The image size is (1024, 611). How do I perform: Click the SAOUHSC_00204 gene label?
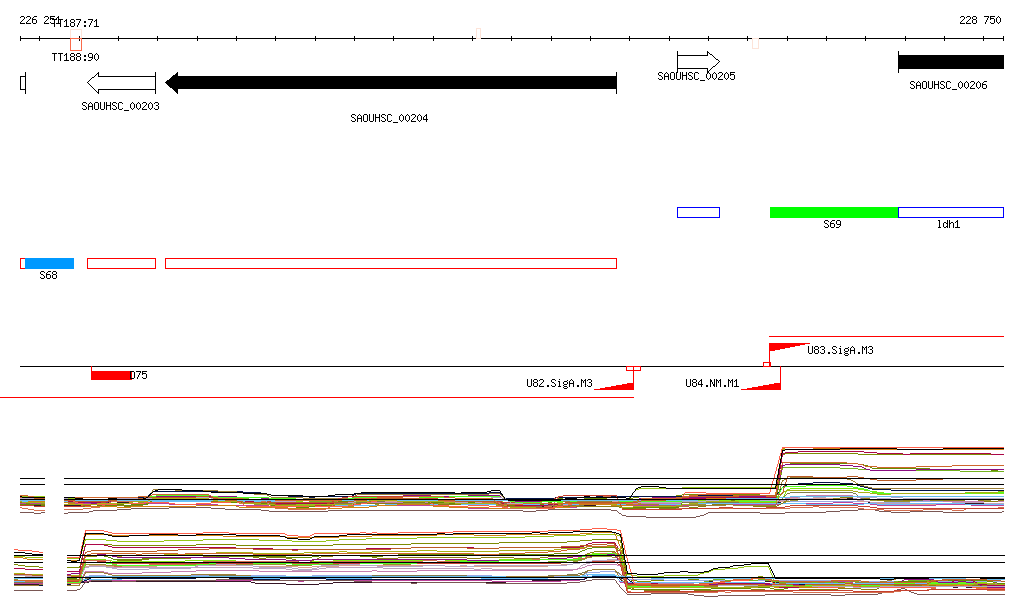pos(389,118)
